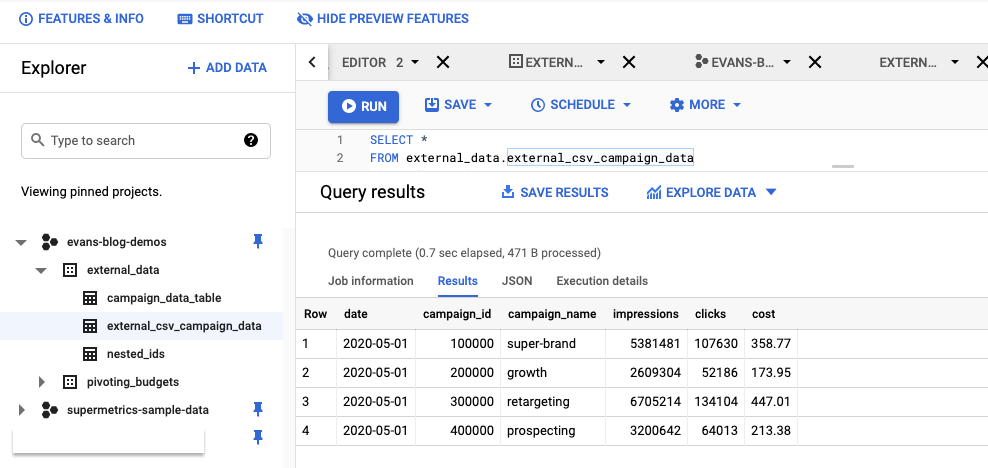Click ADD DATA in Explorer
This screenshot has height=468, width=988.
227,68
